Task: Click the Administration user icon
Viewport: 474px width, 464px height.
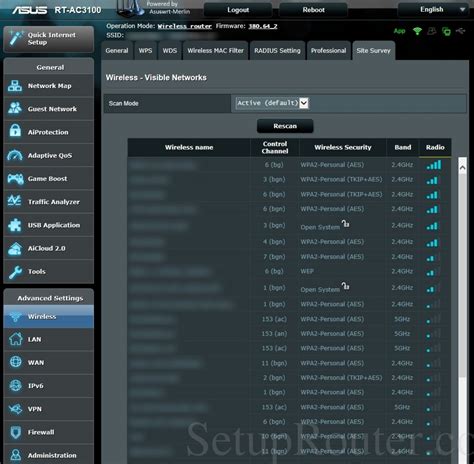Action: pos(16,455)
